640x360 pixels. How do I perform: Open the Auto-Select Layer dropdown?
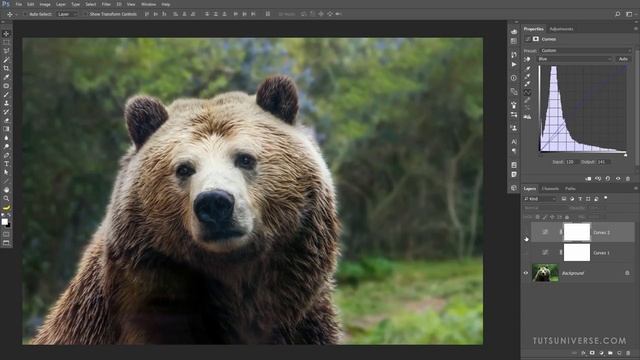[x=67, y=14]
